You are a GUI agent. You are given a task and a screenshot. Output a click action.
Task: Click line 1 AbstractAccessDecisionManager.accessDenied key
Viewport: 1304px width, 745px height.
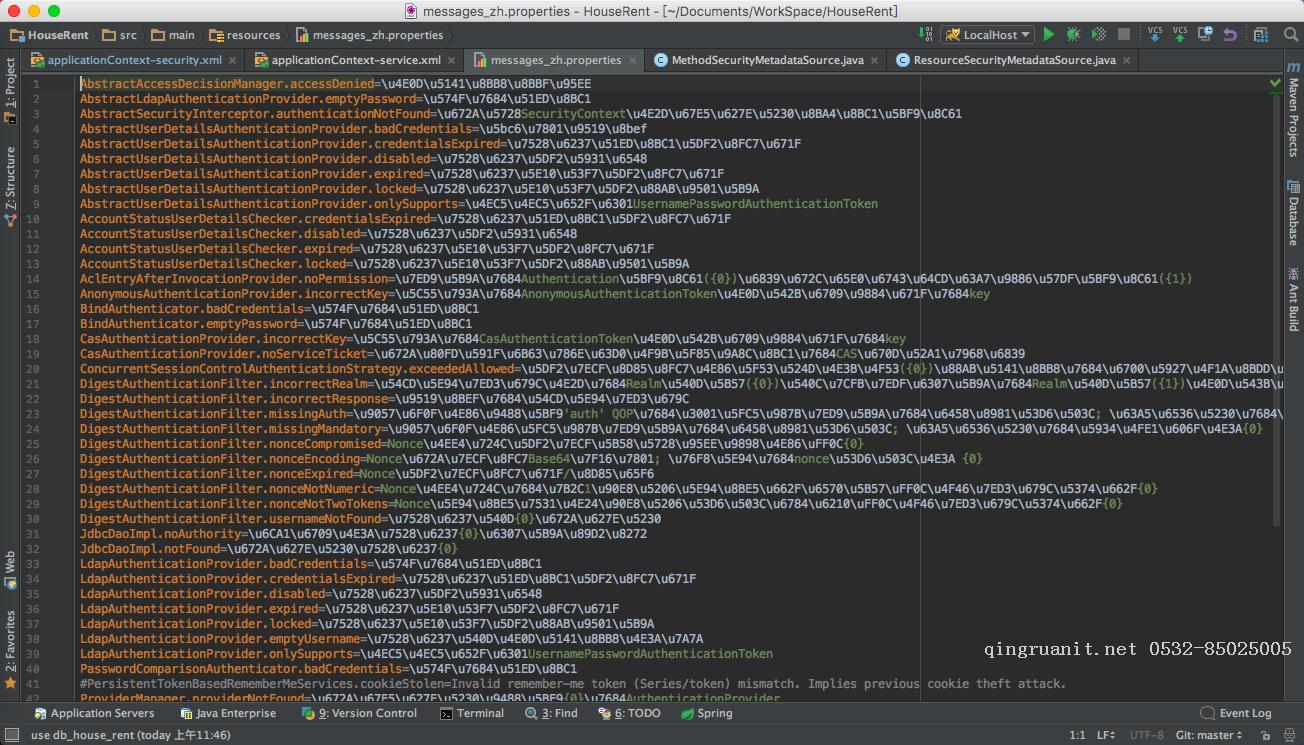(228, 84)
